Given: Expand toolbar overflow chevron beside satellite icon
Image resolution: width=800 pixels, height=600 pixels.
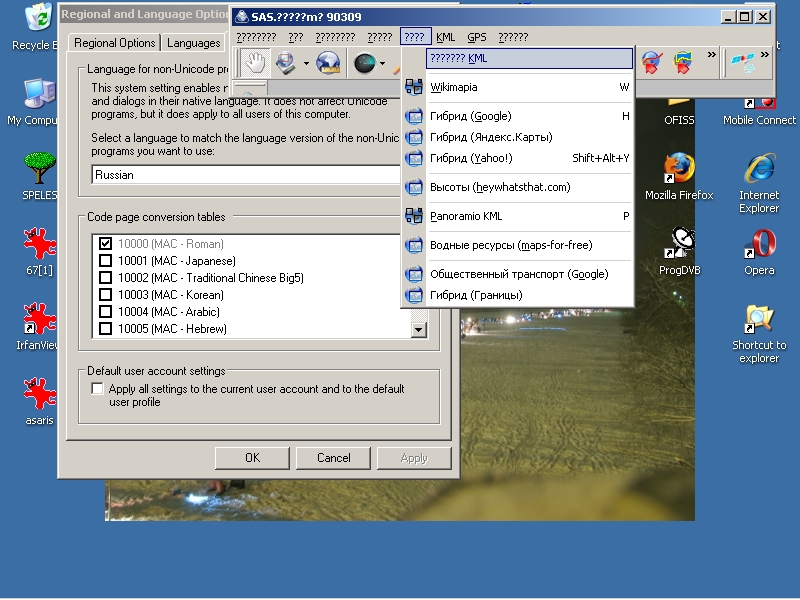Looking at the screenshot, I should [765, 56].
